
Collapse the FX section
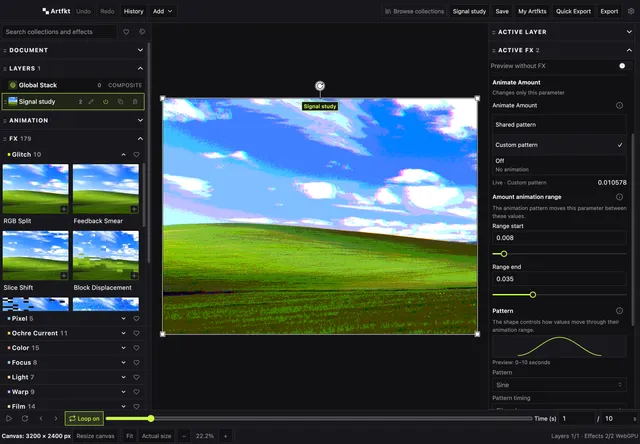(140, 139)
